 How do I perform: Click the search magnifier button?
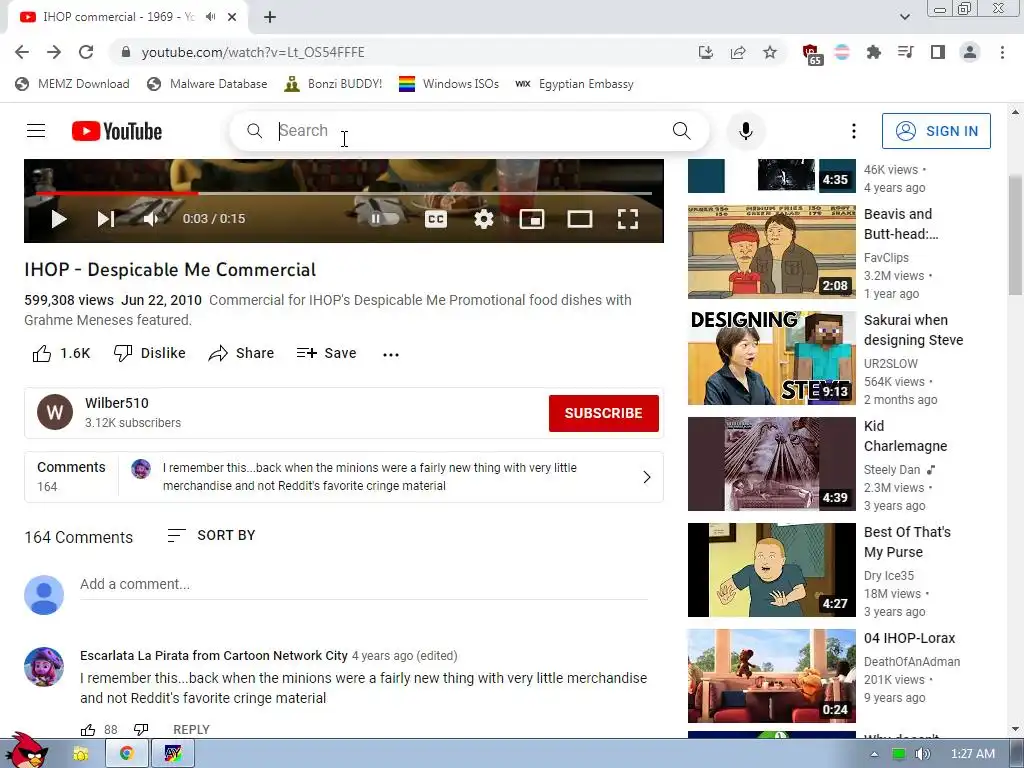(x=681, y=131)
